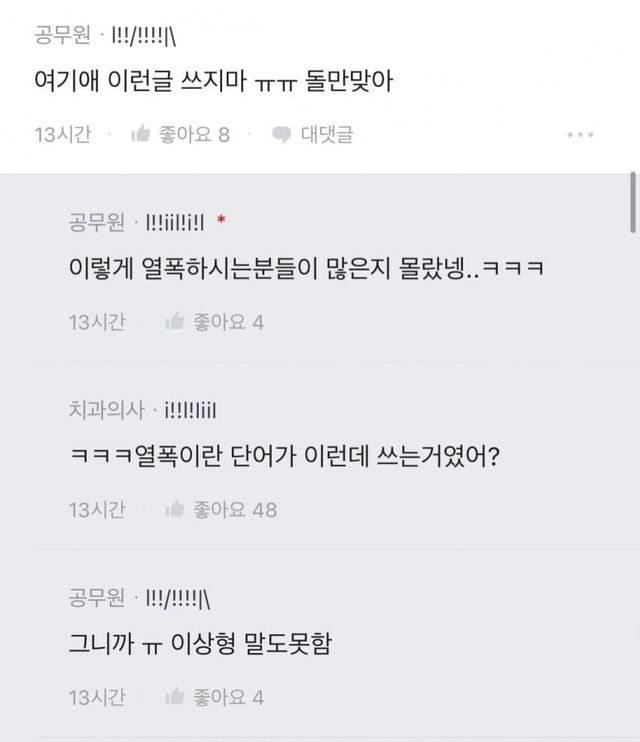Viewport: 640px width, 742px height.
Task: Like the top comment with 8 likes
Action: pyautogui.click(x=140, y=134)
